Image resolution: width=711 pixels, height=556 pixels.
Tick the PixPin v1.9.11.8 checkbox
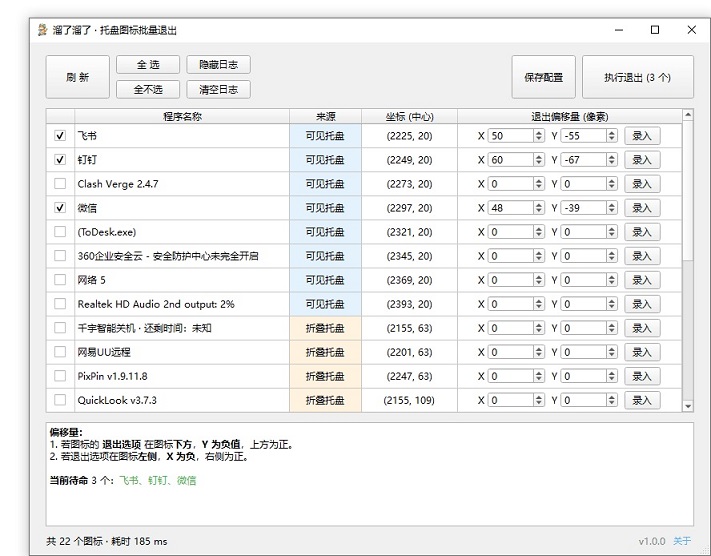[x=60, y=376]
